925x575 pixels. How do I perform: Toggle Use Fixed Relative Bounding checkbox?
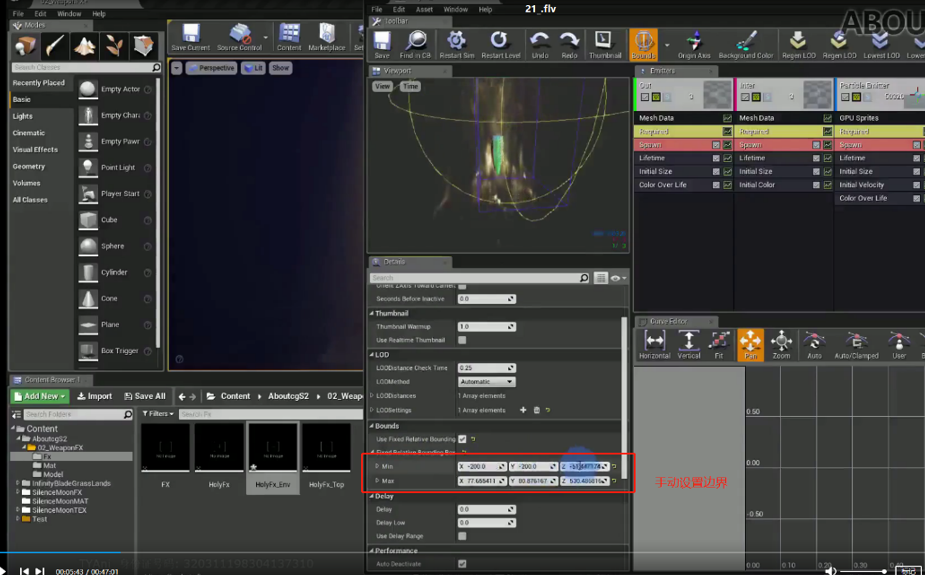[x=462, y=439]
